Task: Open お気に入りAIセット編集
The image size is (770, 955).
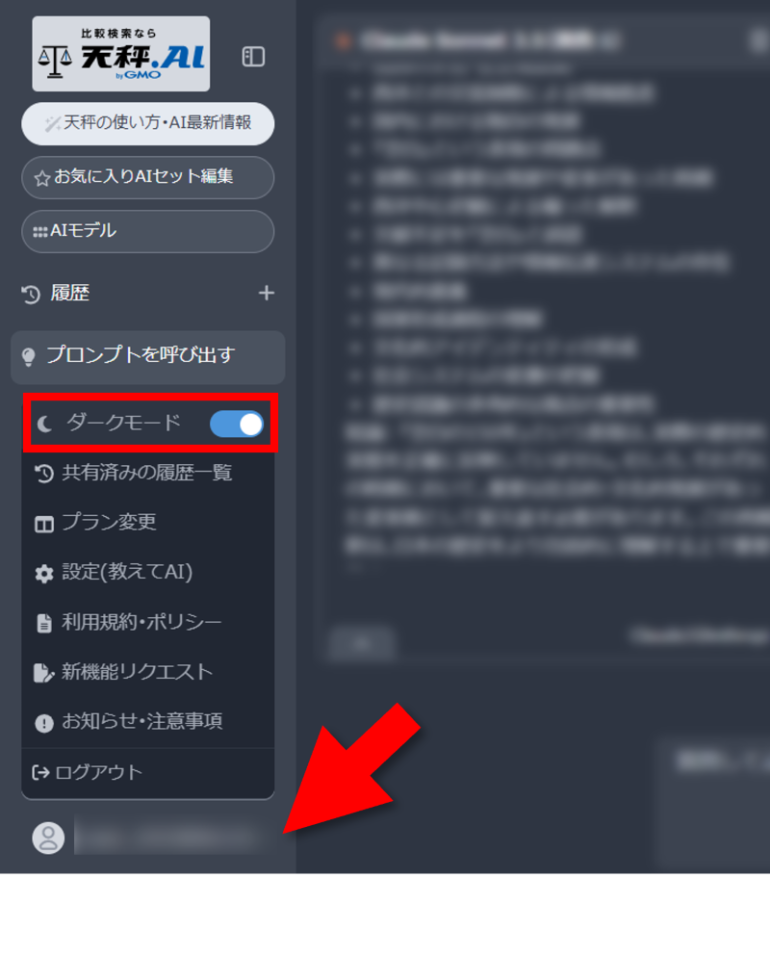Action: tap(148, 177)
